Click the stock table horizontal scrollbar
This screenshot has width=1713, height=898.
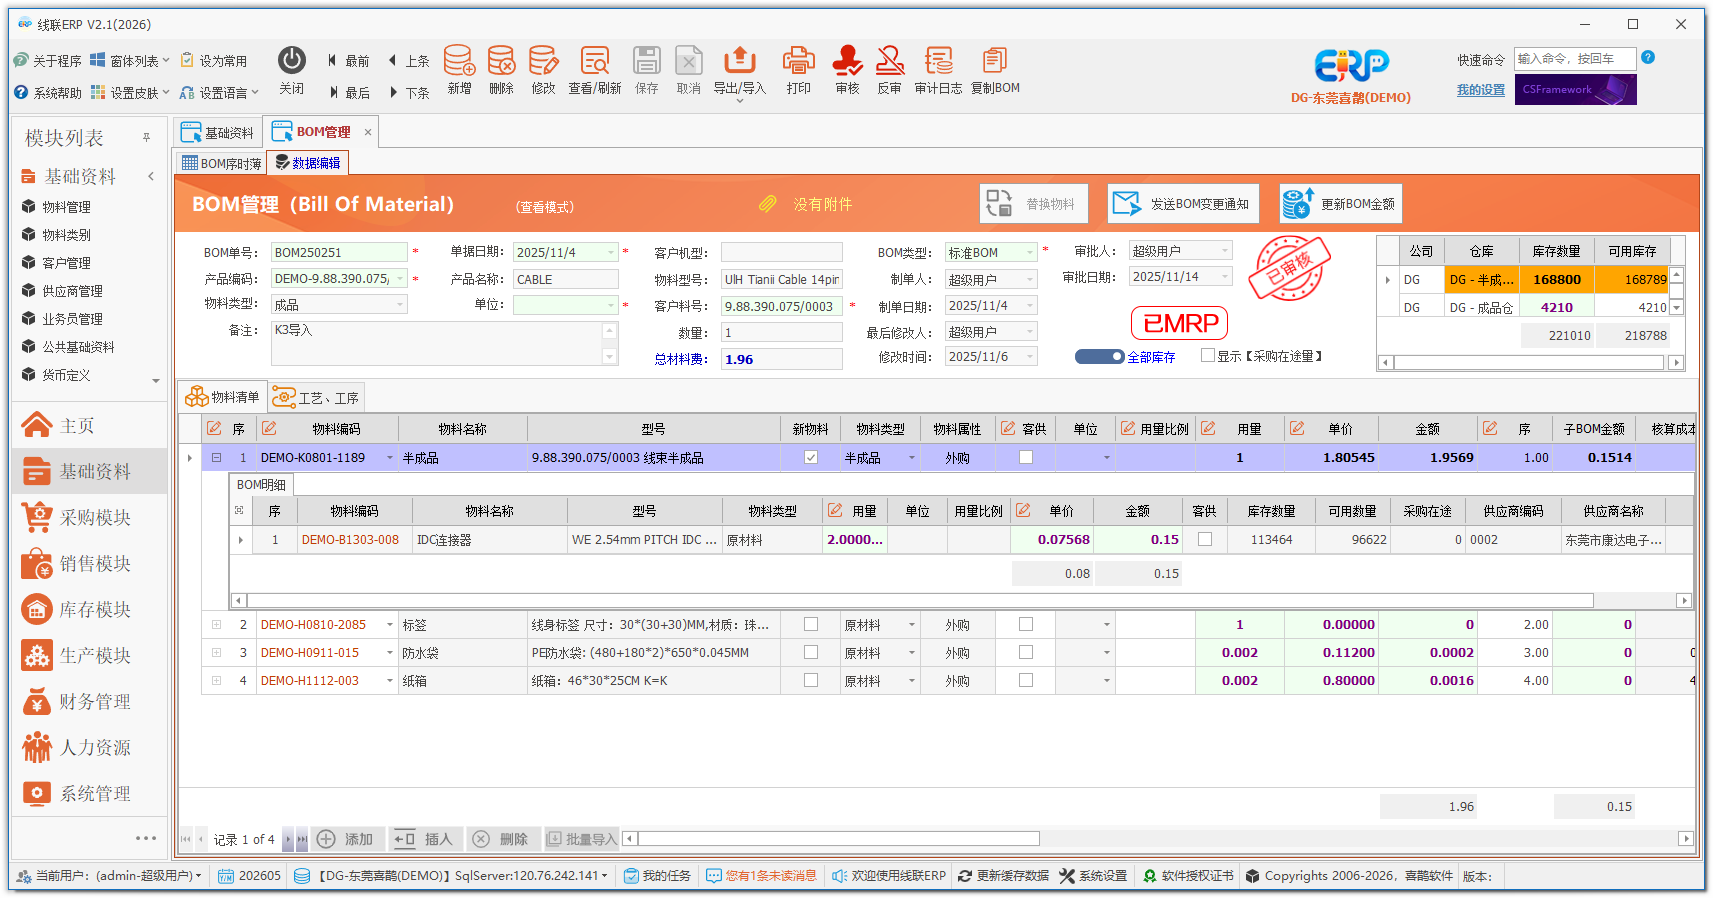tap(1531, 363)
